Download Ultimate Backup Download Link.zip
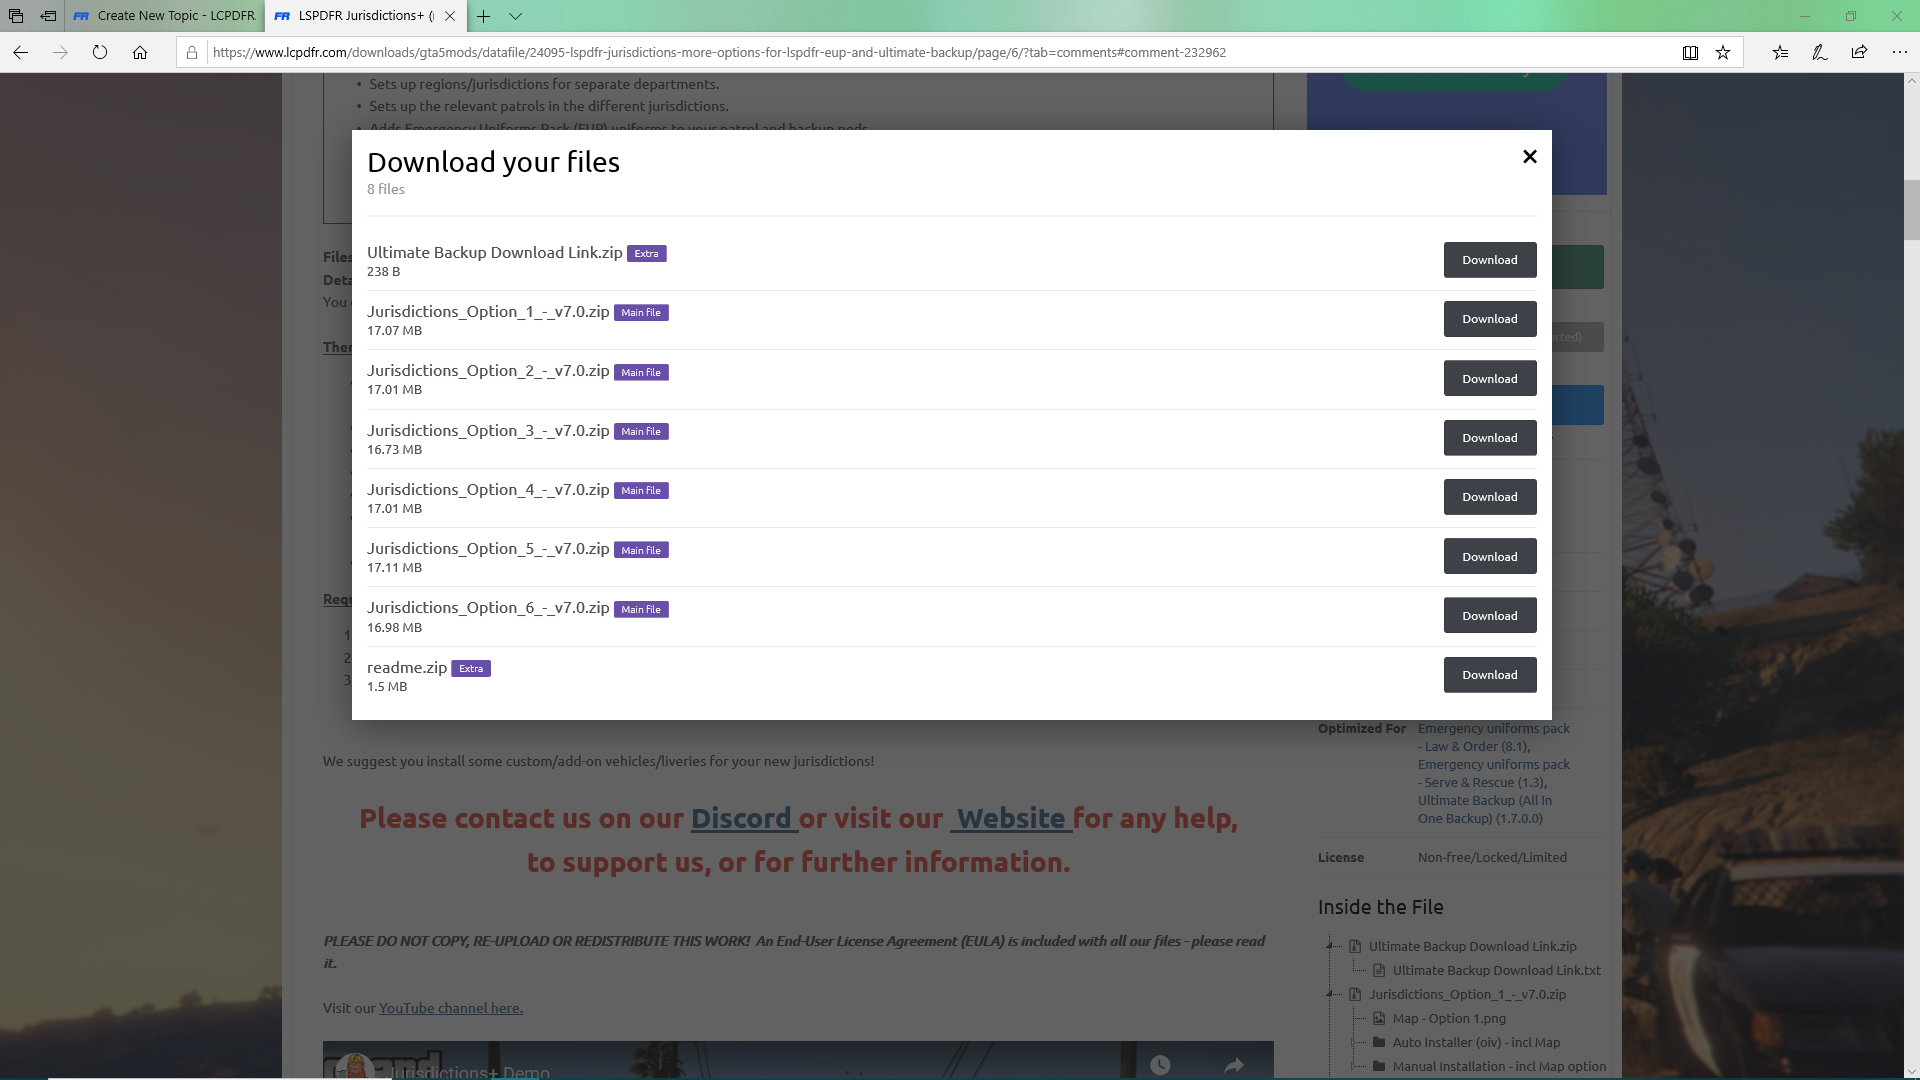Viewport: 1920px width, 1080px height. click(1489, 260)
